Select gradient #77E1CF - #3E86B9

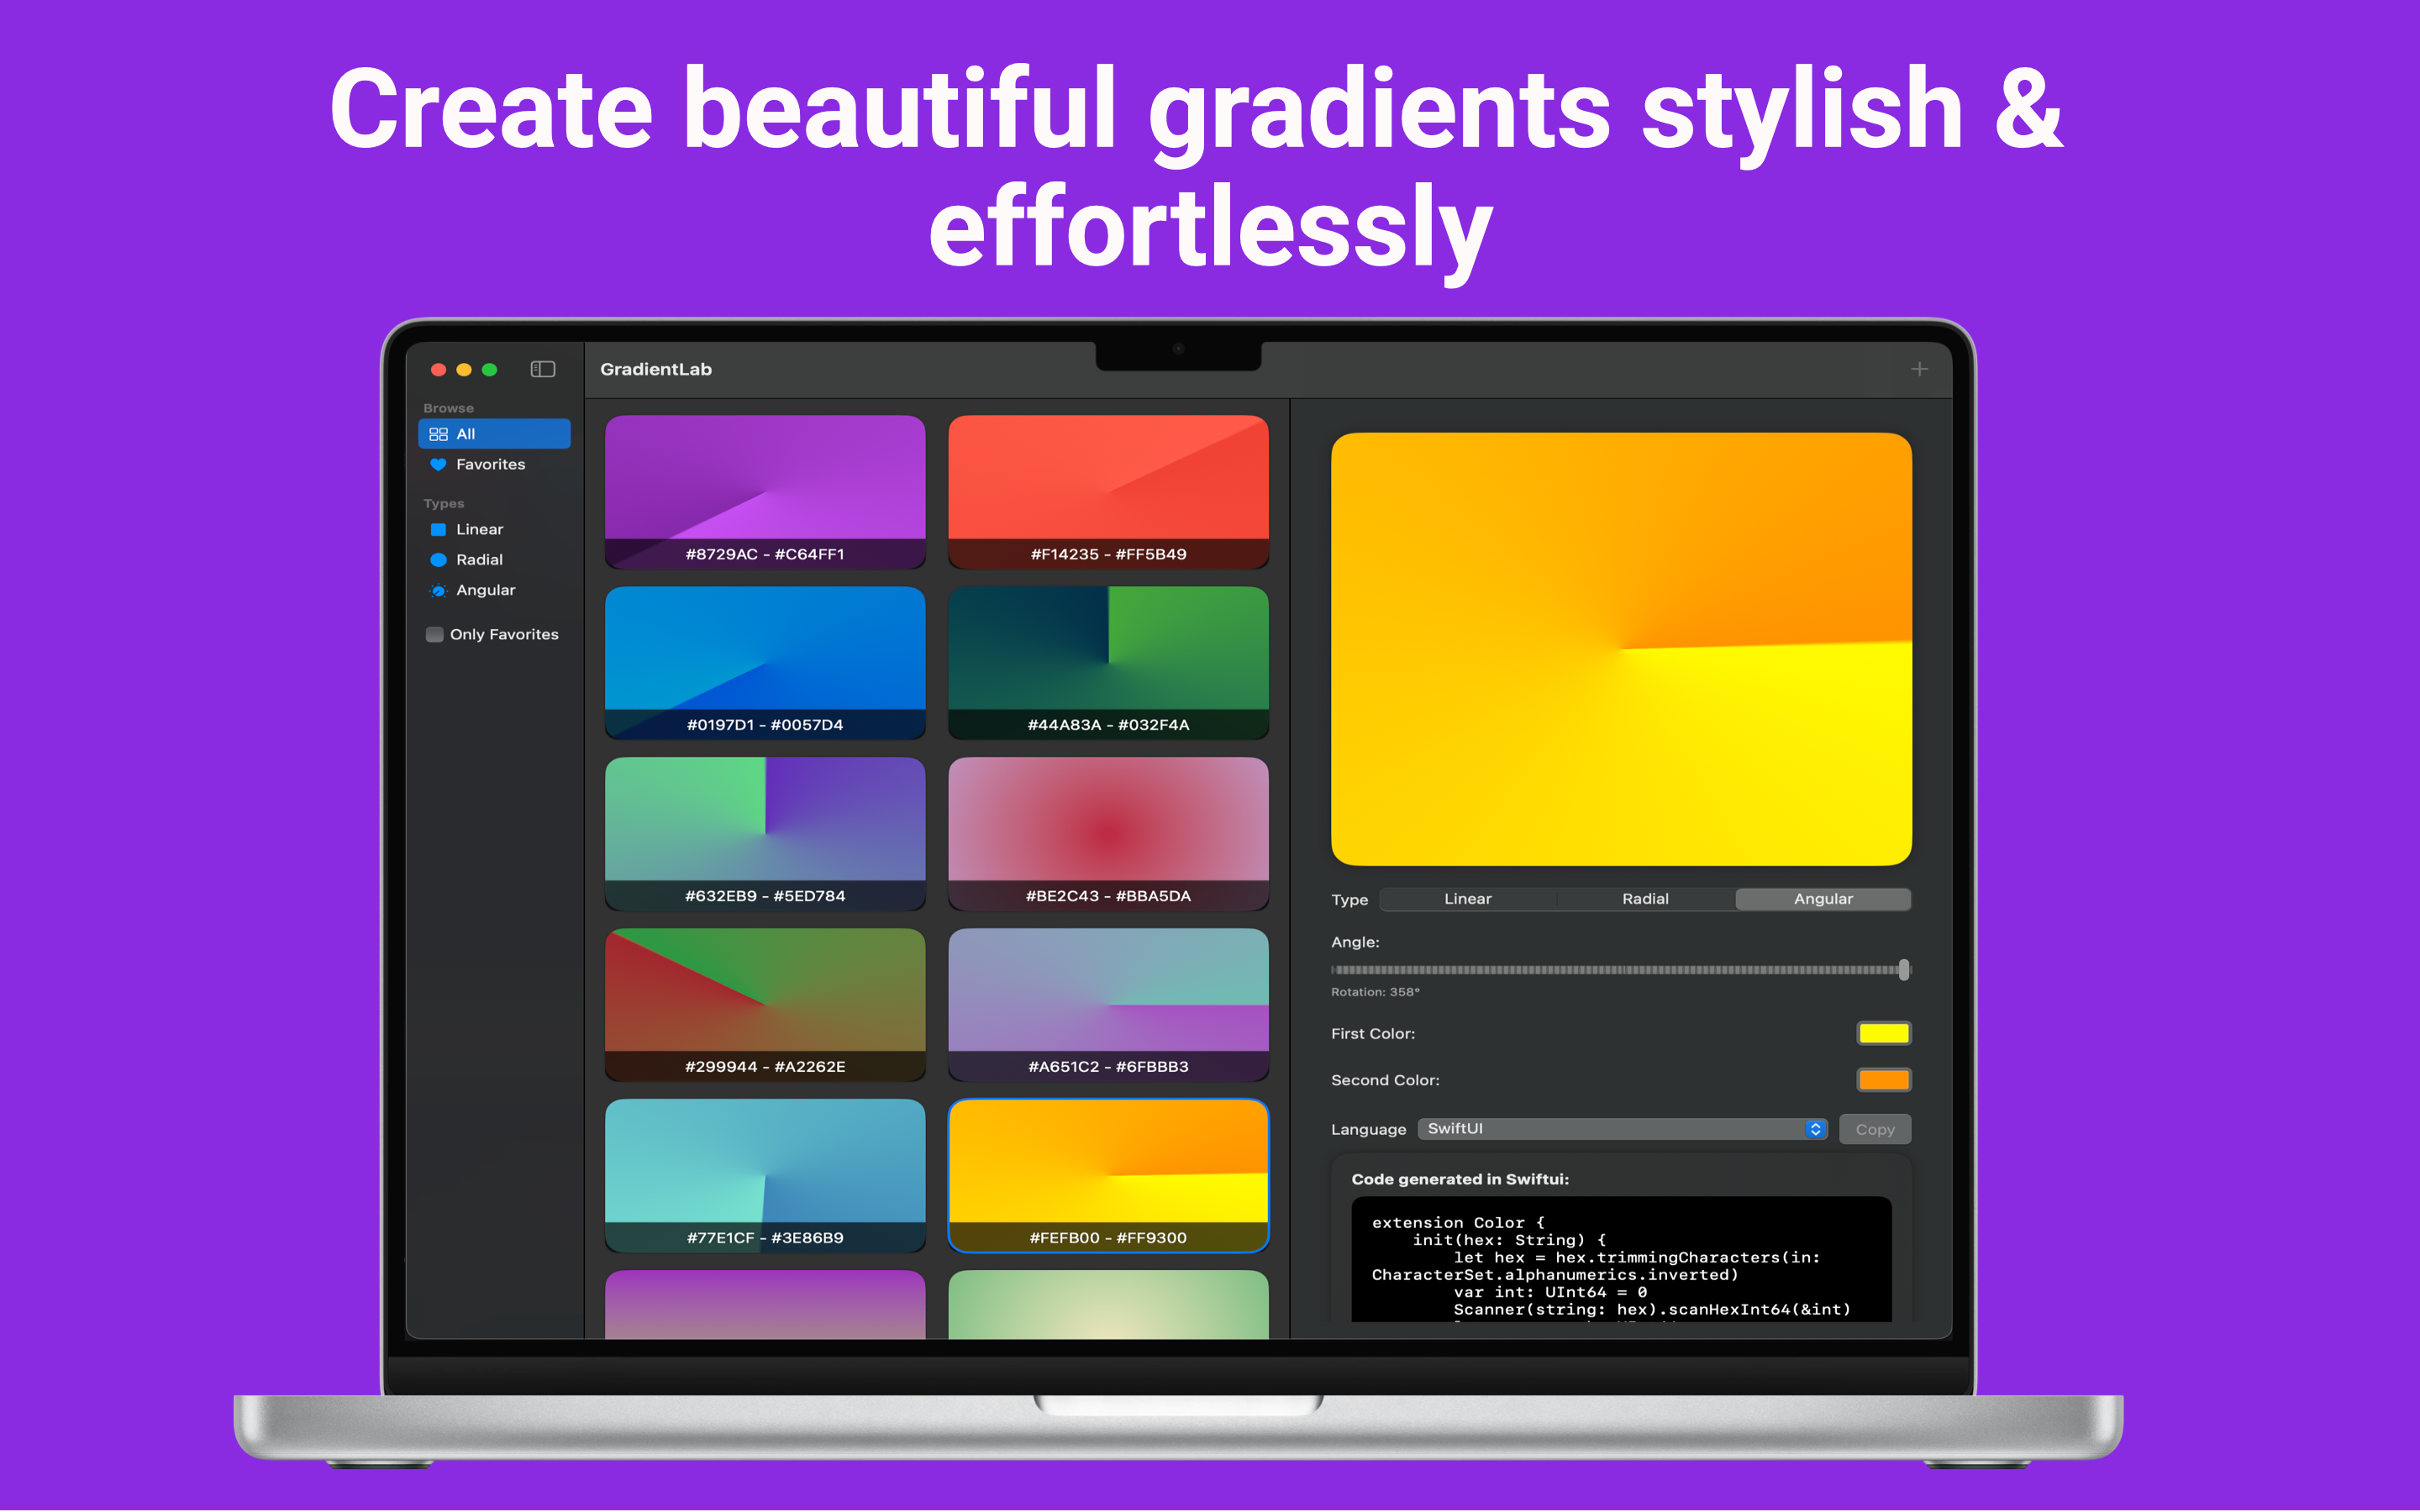click(765, 1176)
